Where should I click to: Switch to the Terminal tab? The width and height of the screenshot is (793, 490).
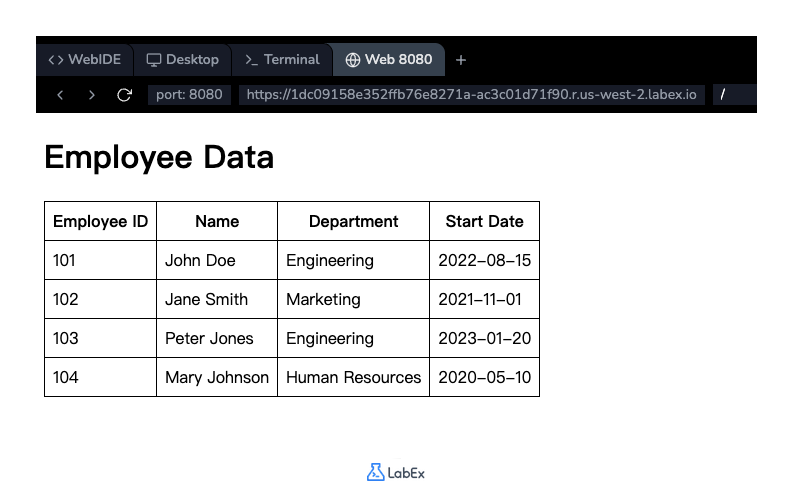click(282, 60)
